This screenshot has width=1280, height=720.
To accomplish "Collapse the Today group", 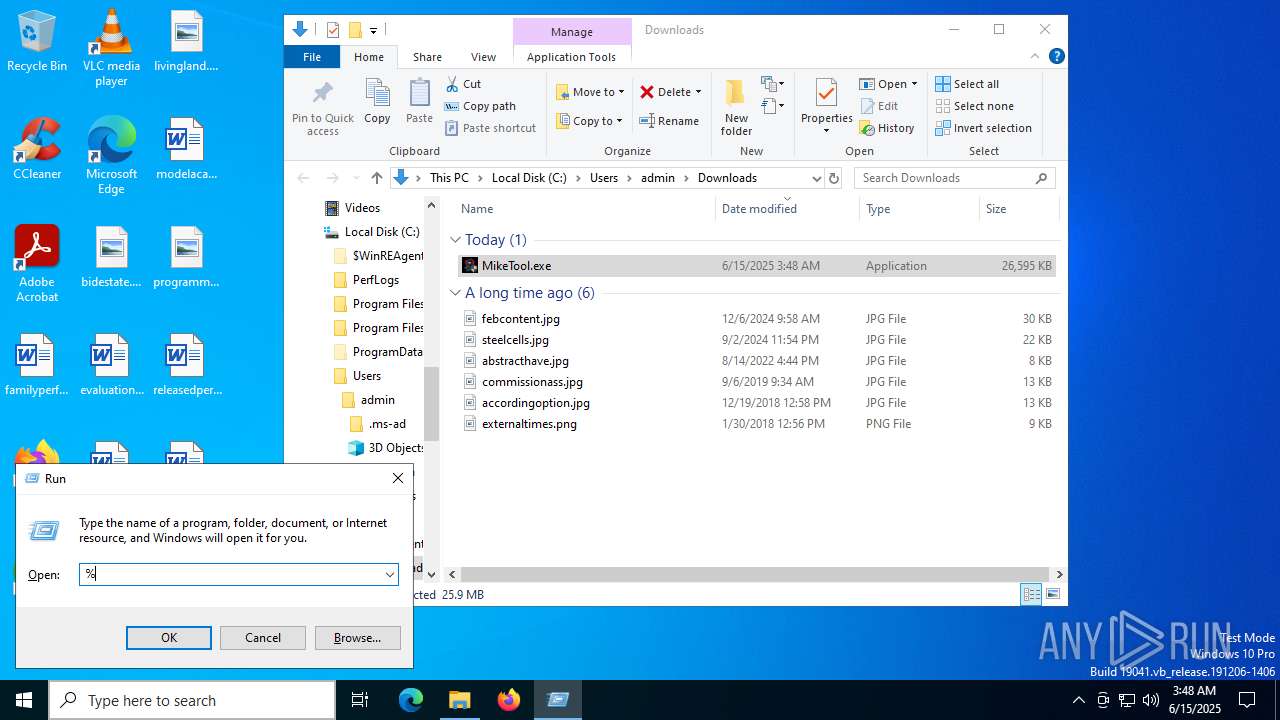I will tap(455, 240).
